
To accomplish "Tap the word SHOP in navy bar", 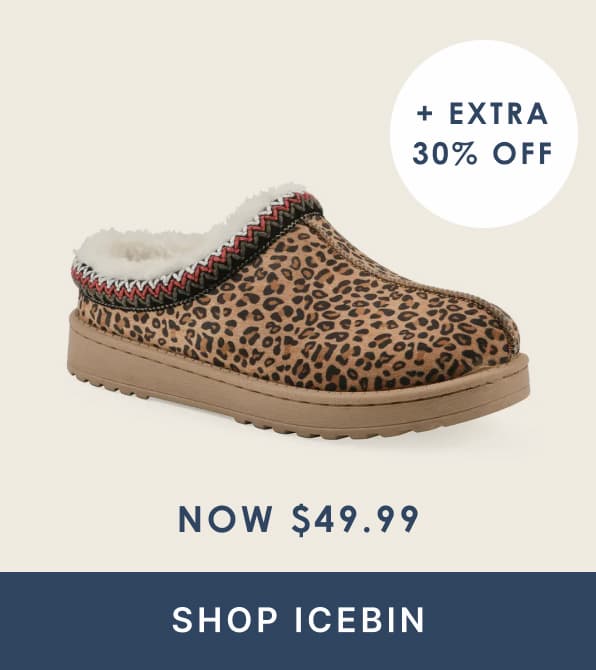I will pos(224,620).
